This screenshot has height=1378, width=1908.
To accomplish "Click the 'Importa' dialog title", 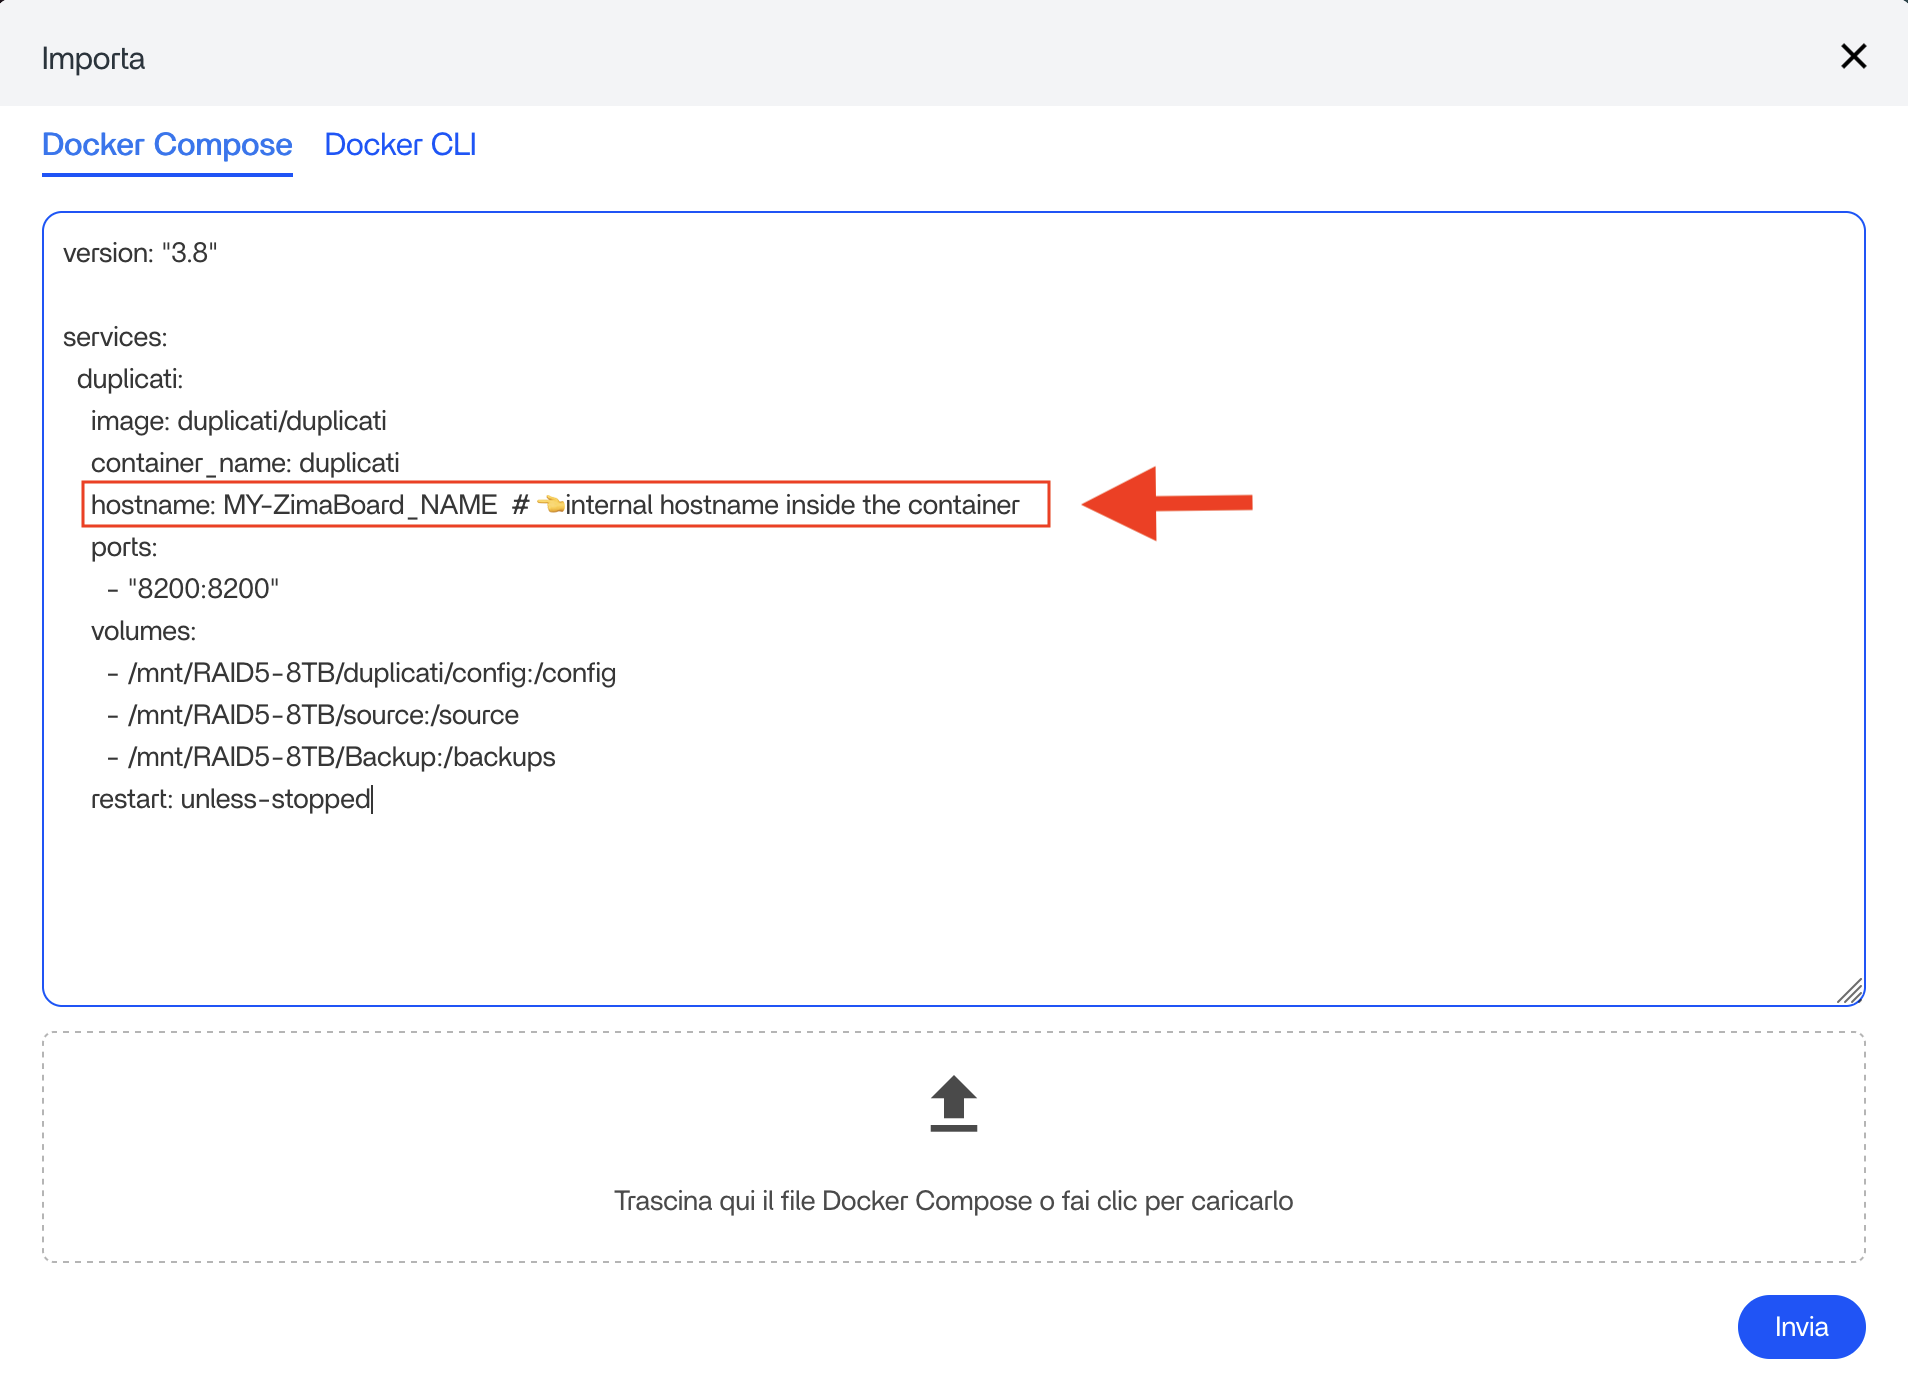I will [x=93, y=59].
